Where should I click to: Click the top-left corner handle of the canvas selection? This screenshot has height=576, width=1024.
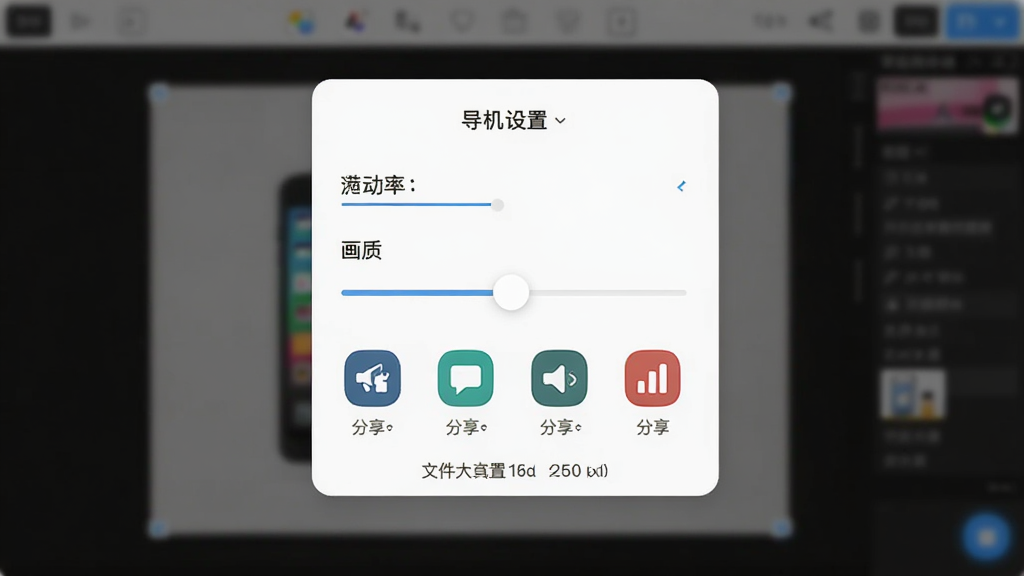(158, 93)
